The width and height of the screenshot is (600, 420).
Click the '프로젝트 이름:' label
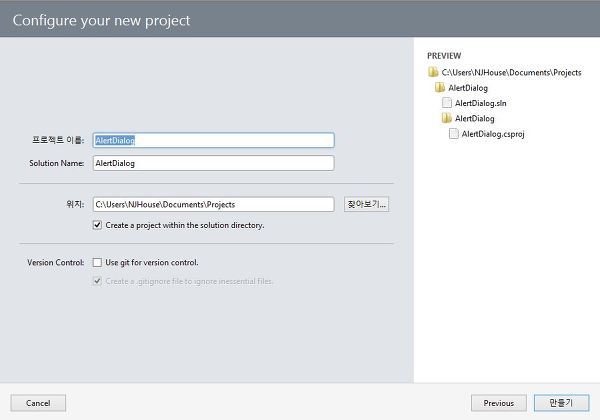click(58, 140)
